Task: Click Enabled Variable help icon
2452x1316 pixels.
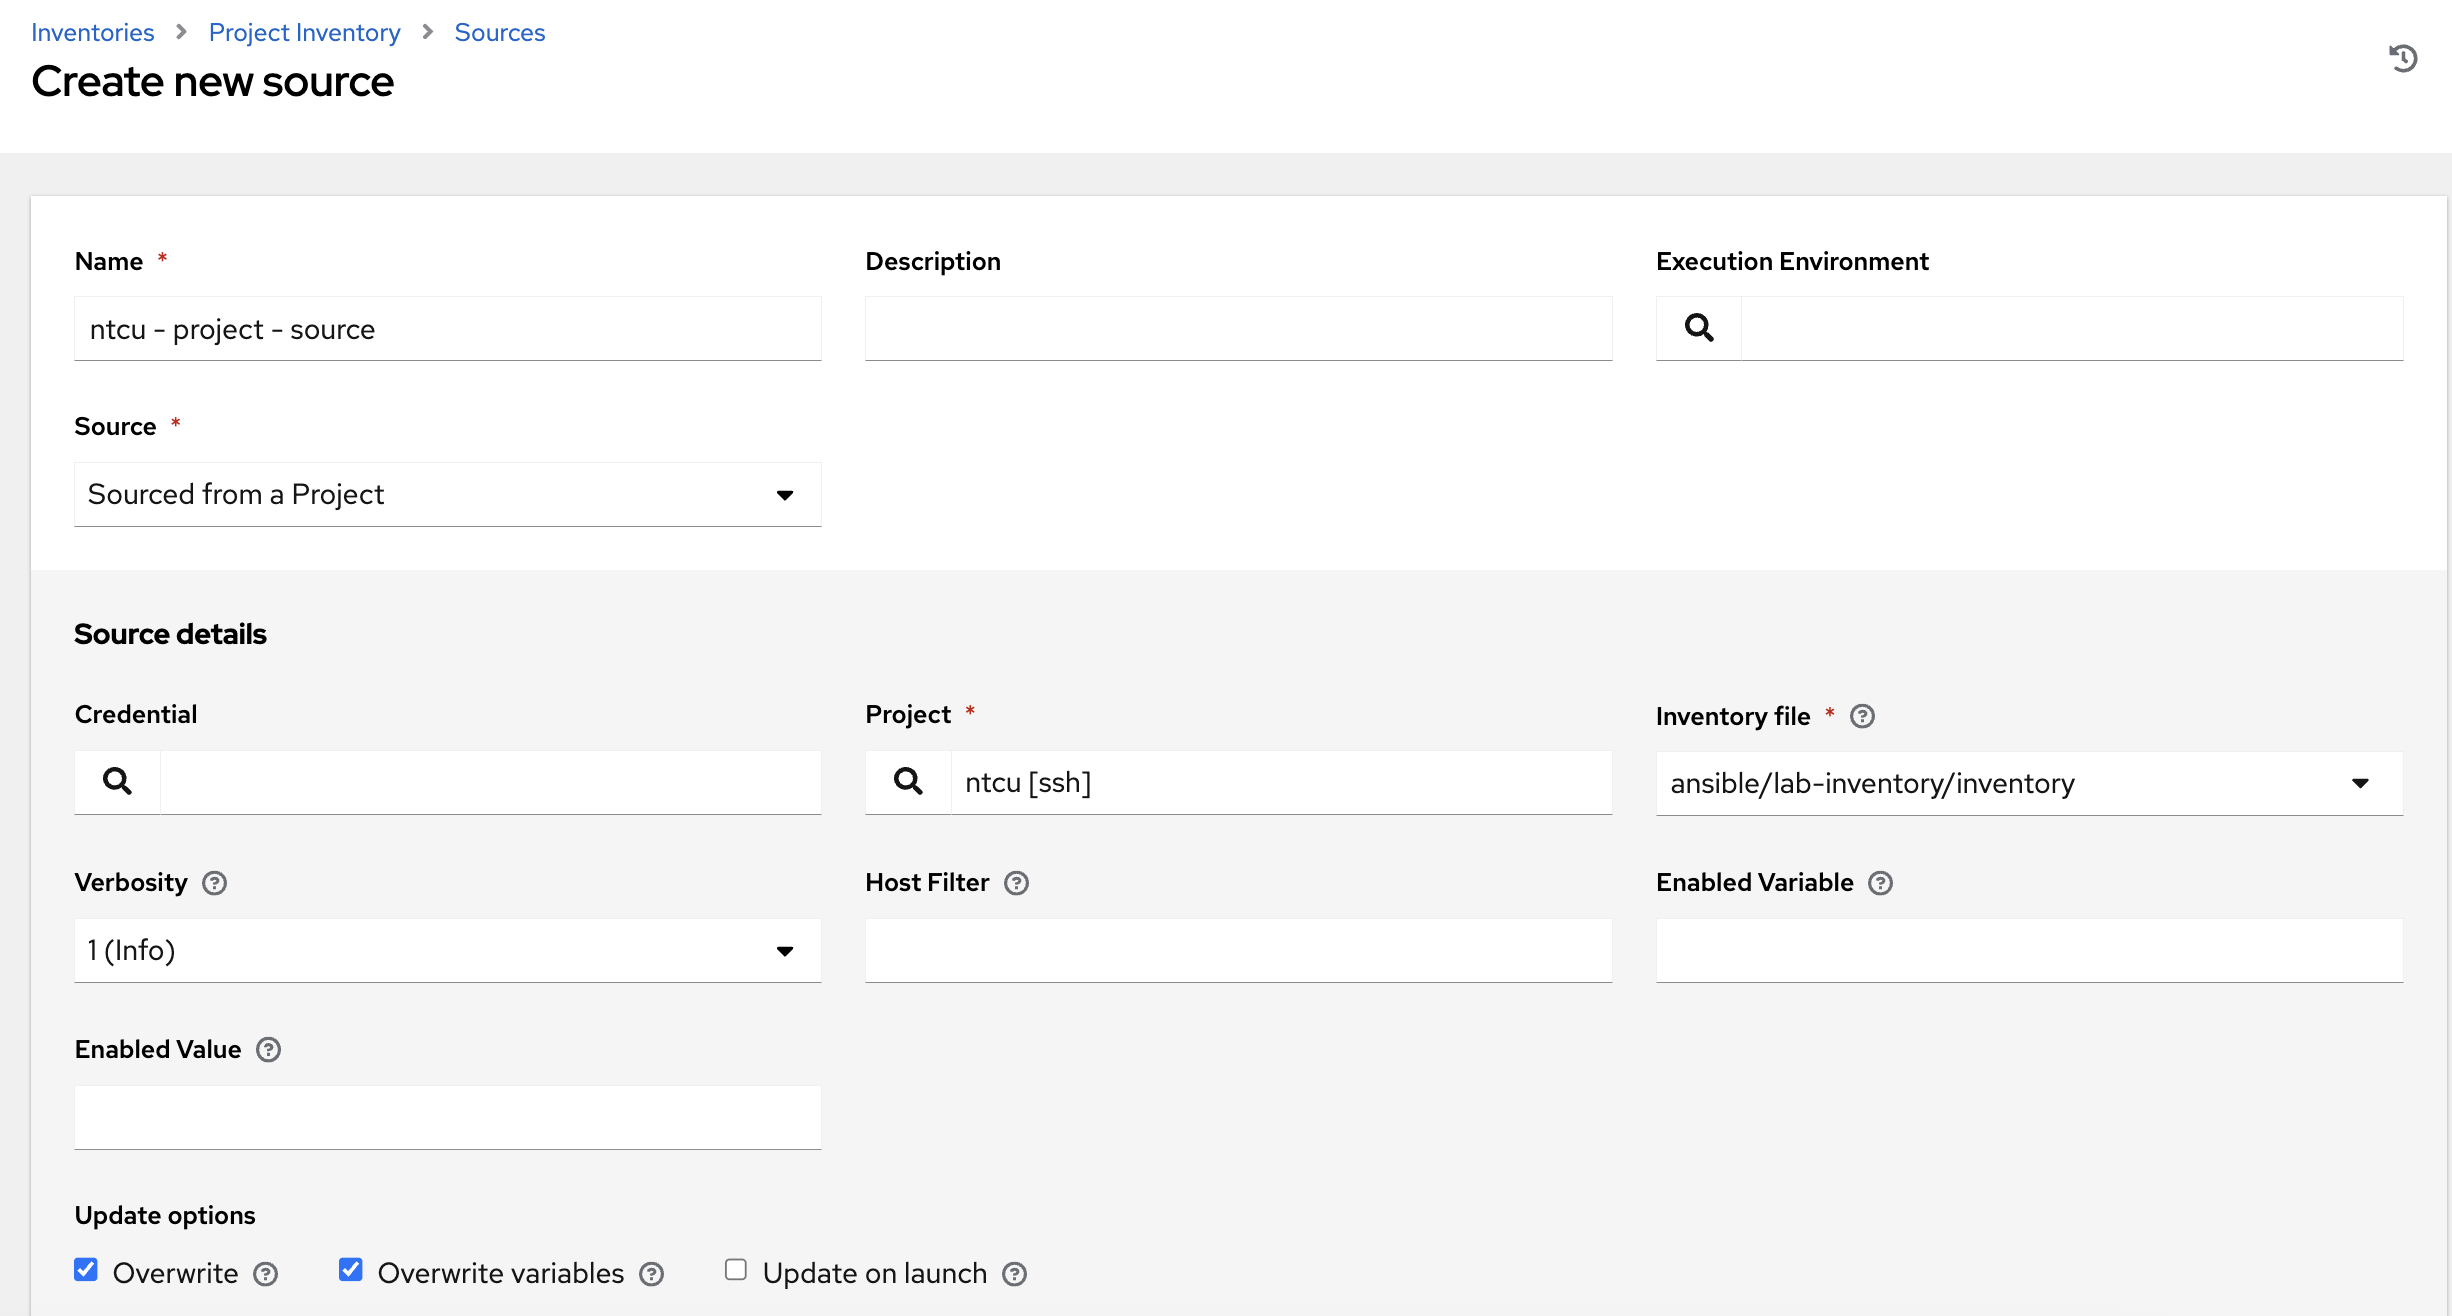Action: click(x=1880, y=883)
